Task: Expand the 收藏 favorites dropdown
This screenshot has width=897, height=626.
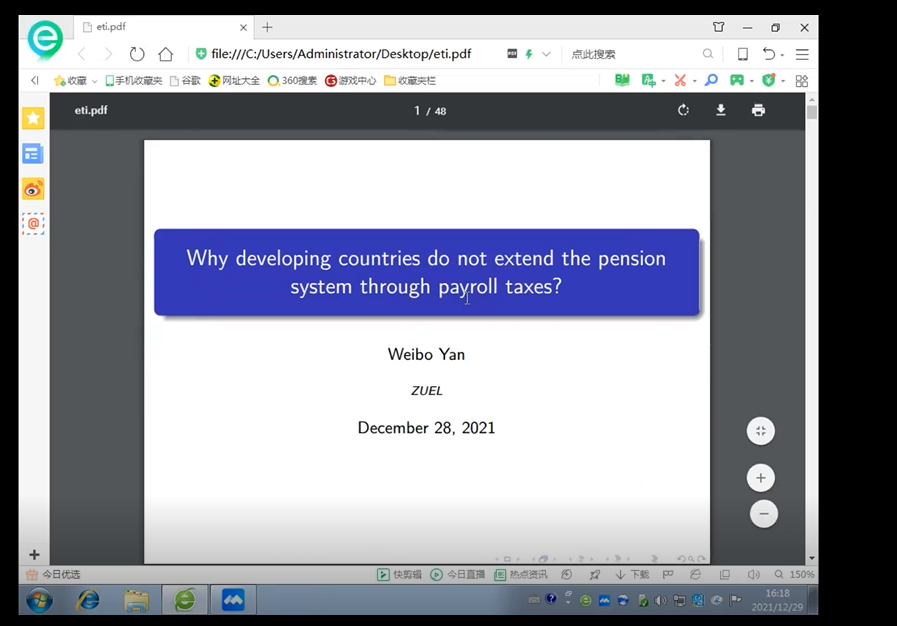Action: (x=76, y=80)
